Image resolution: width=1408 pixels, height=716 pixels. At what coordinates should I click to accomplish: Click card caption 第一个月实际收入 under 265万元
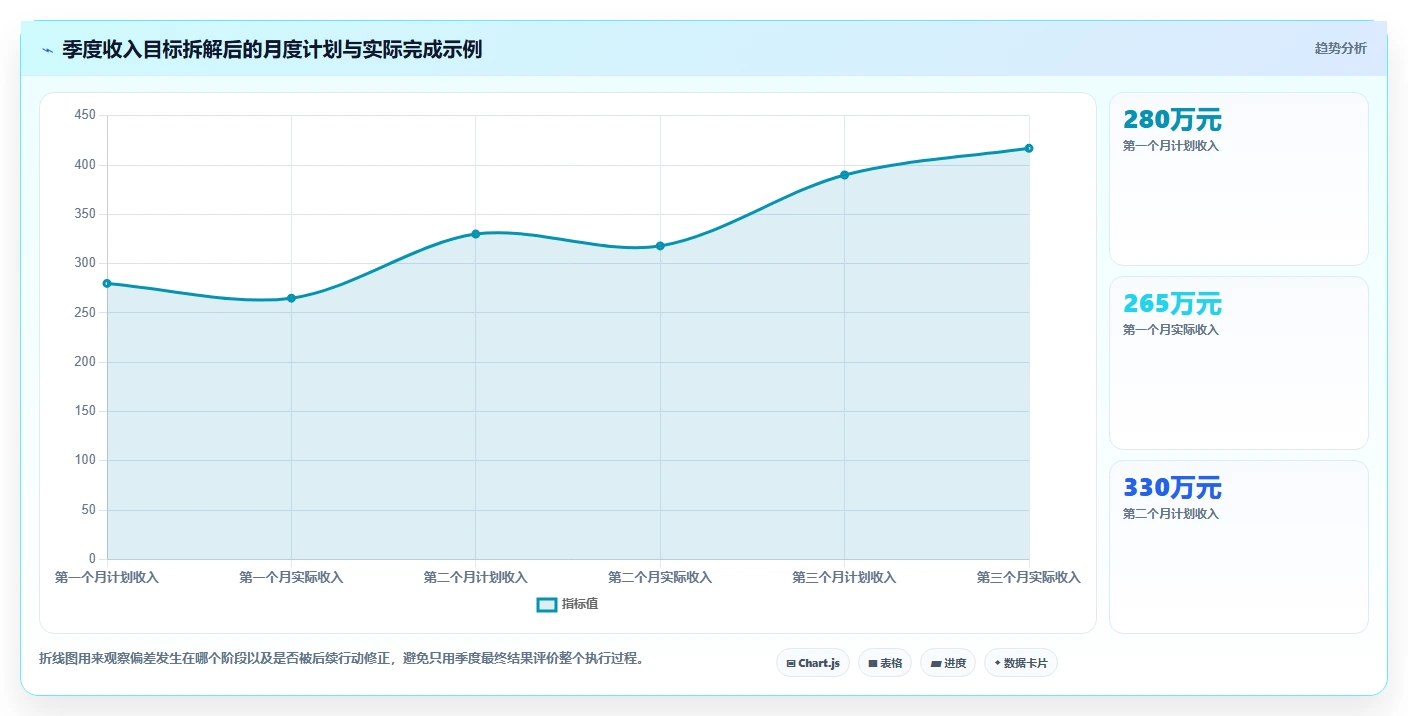(x=1171, y=330)
